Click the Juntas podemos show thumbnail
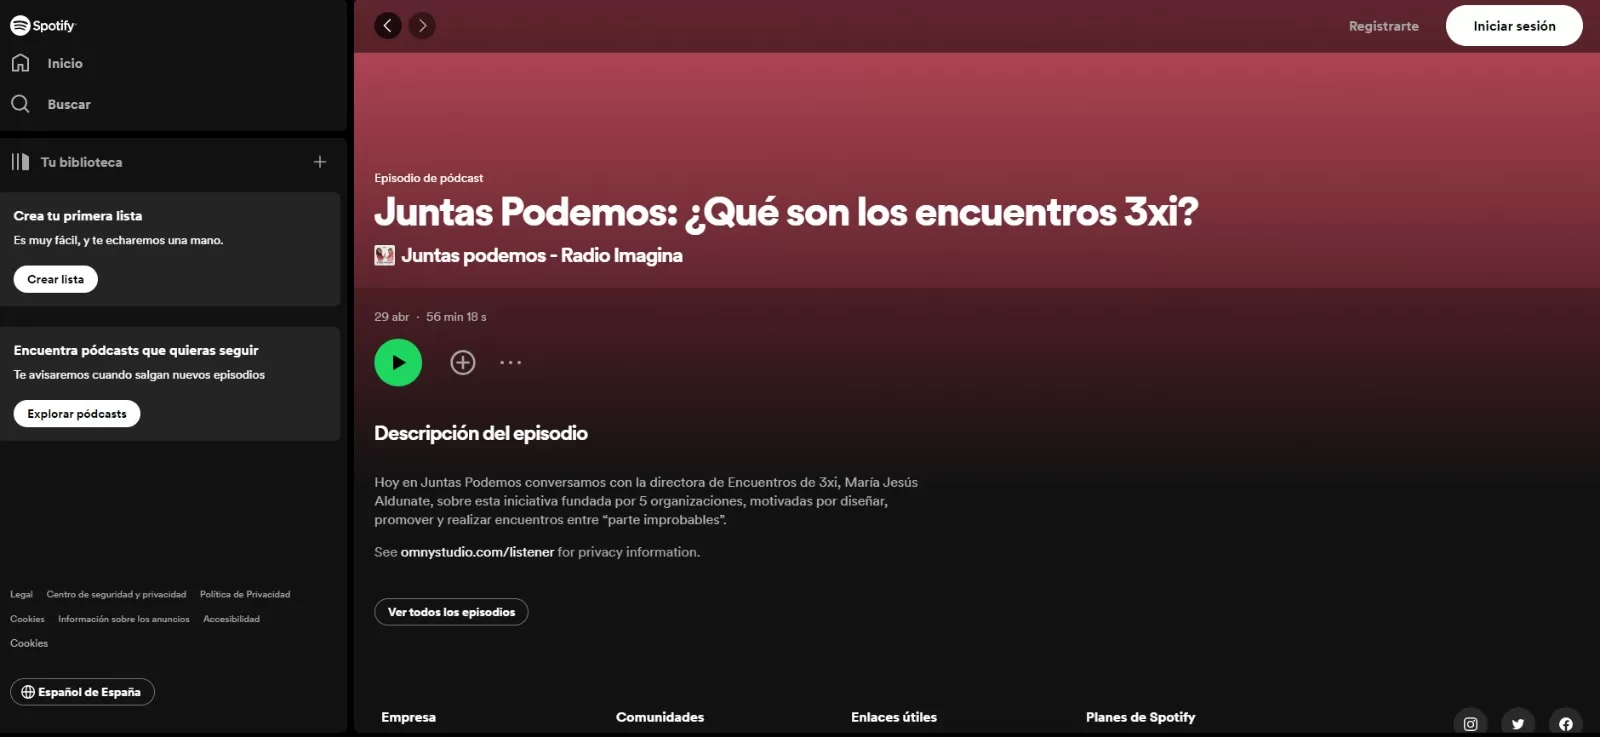 384,255
